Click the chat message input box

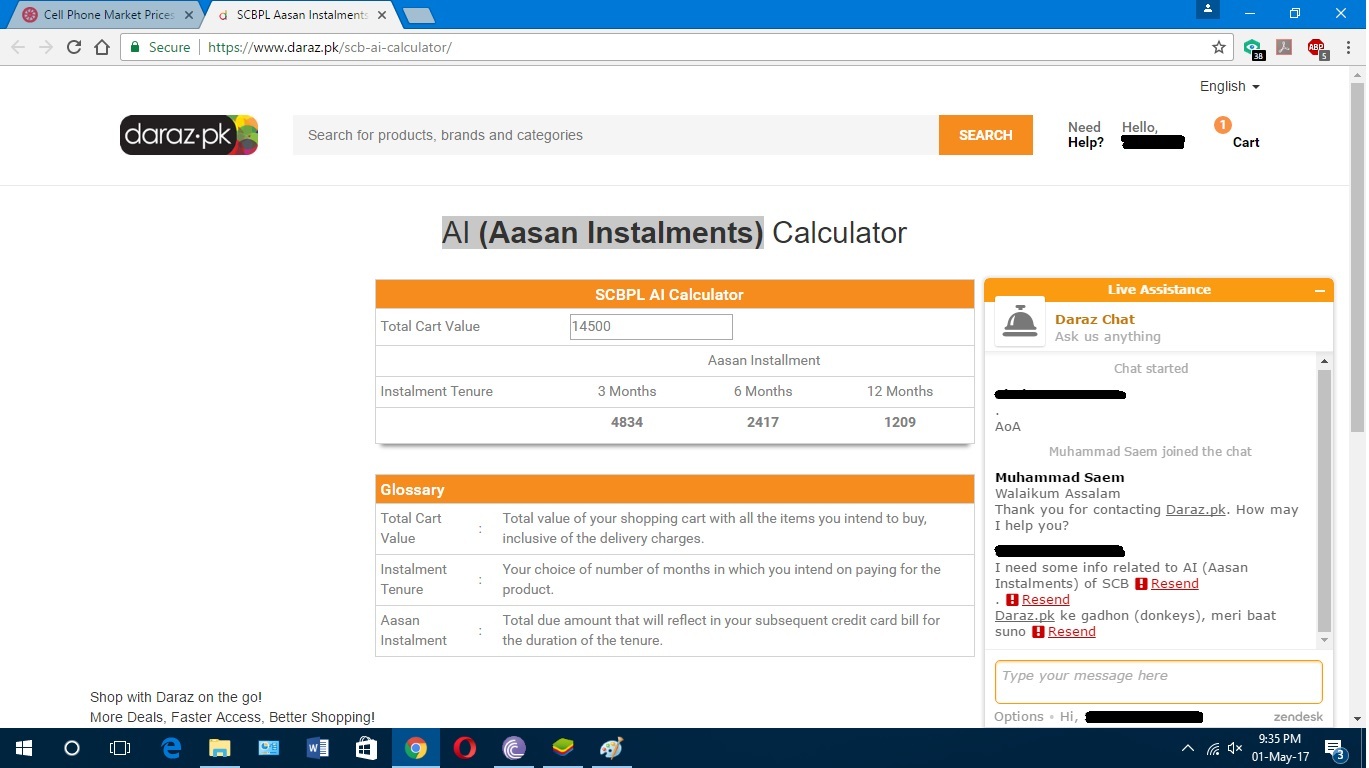tap(1158, 681)
